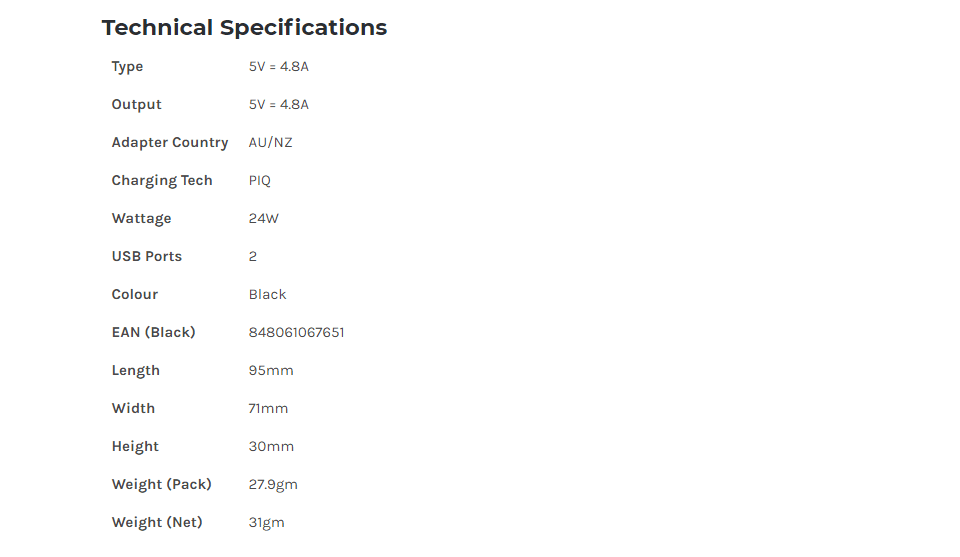
Task: Select the Output value 5V = 4.8A
Action: coord(279,105)
